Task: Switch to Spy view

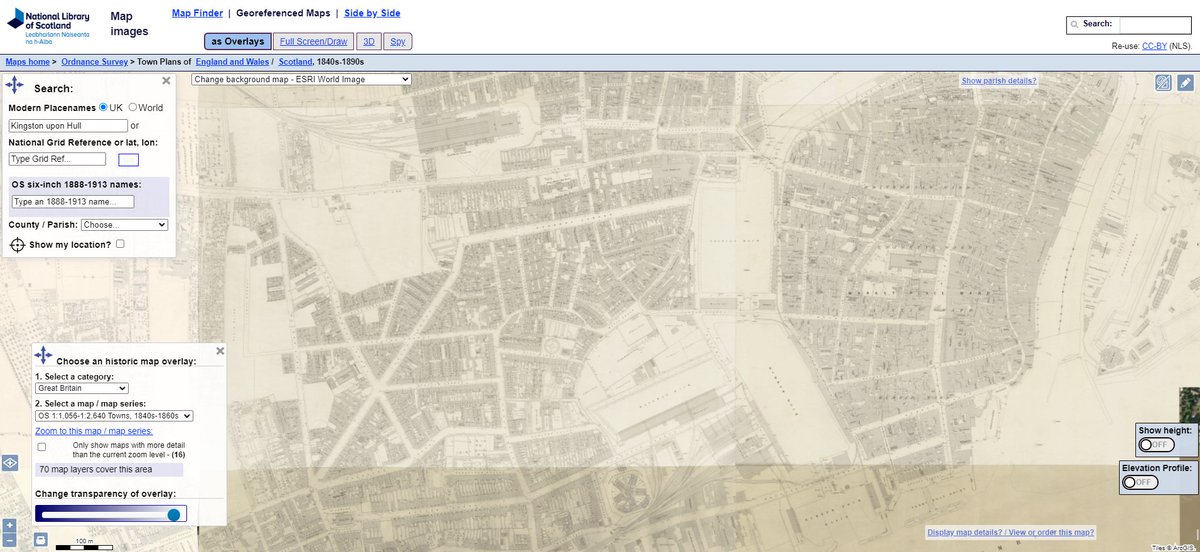Action: coord(398,41)
